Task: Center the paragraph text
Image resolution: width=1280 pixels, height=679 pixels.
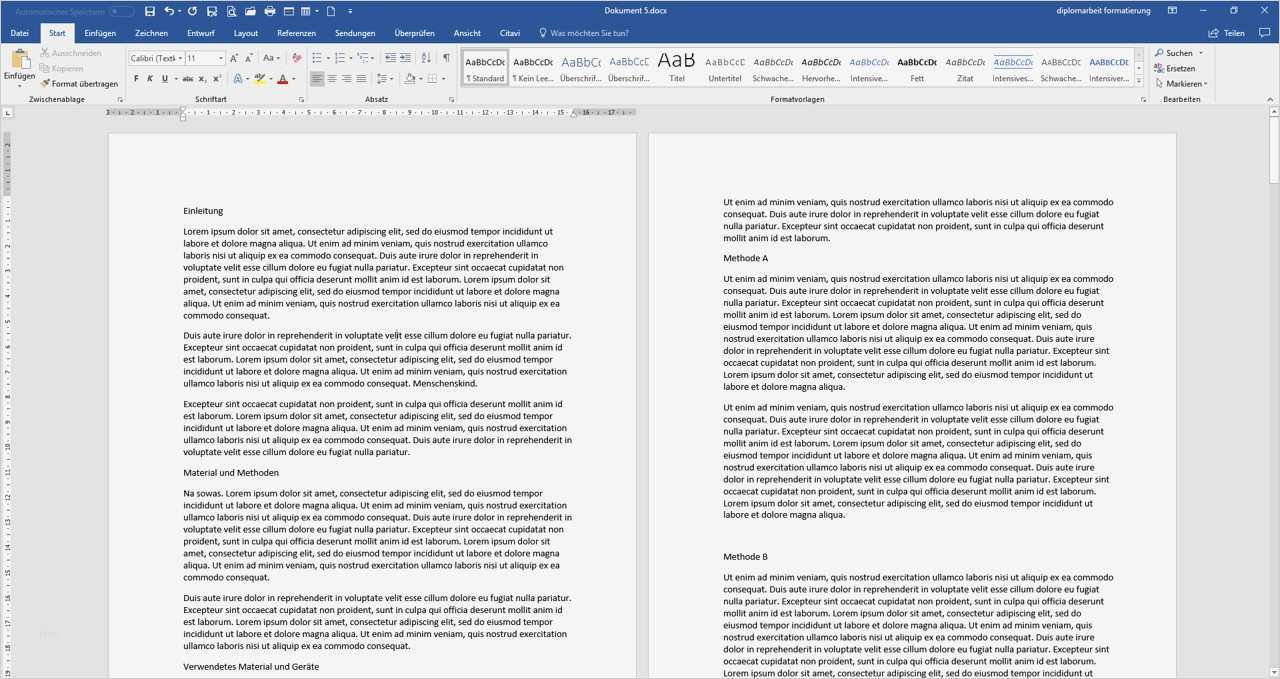Action: pos(332,78)
